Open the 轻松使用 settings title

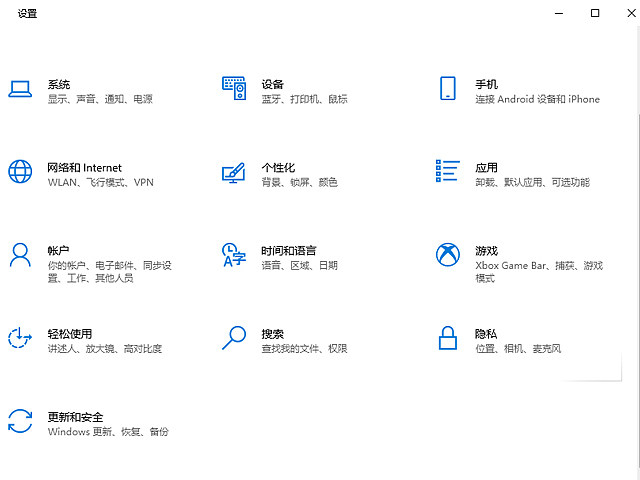[x=70, y=334]
